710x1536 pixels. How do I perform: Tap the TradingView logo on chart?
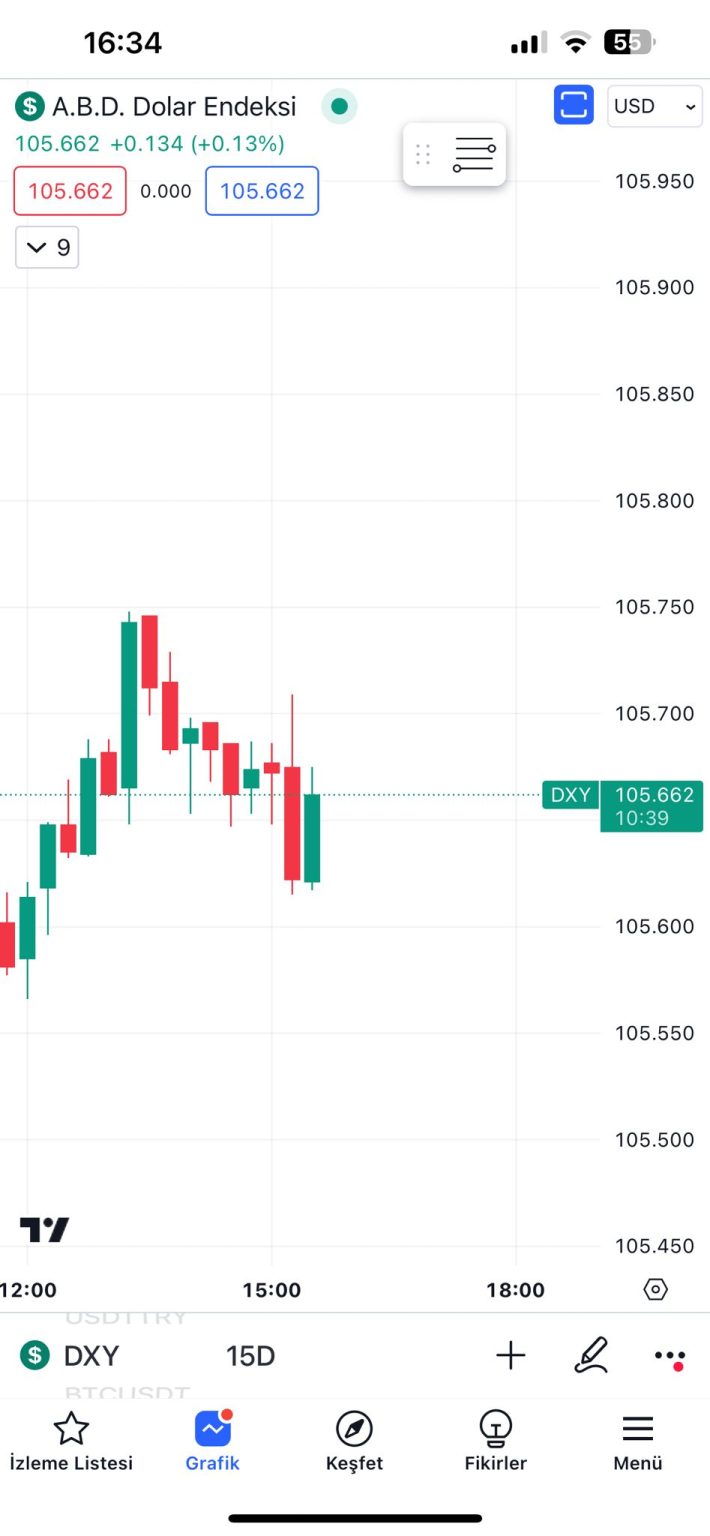pyautogui.click(x=45, y=1229)
